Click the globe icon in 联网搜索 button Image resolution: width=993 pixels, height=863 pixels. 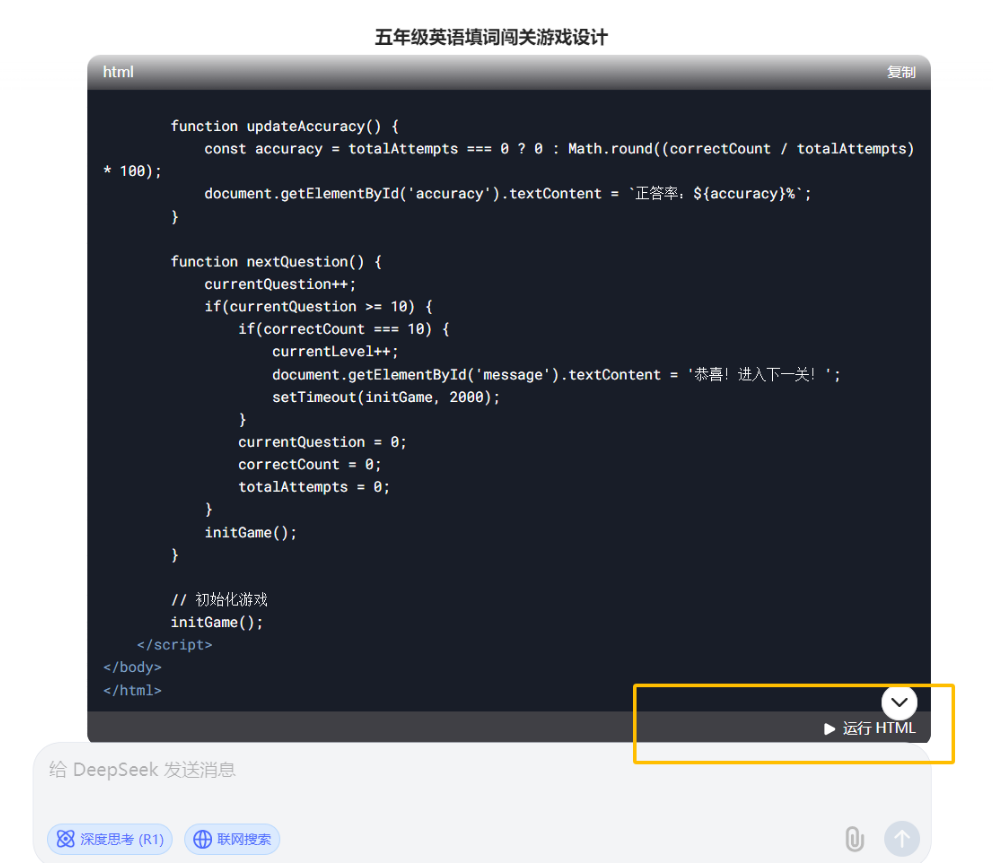(203, 839)
